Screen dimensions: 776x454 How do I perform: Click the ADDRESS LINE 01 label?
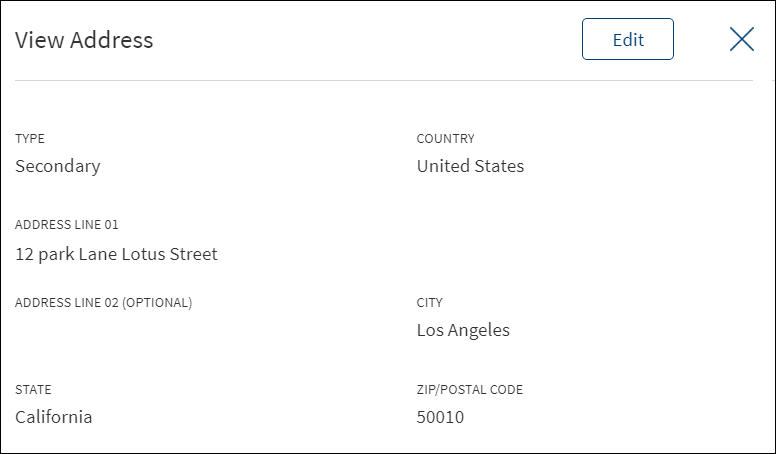tap(67, 224)
